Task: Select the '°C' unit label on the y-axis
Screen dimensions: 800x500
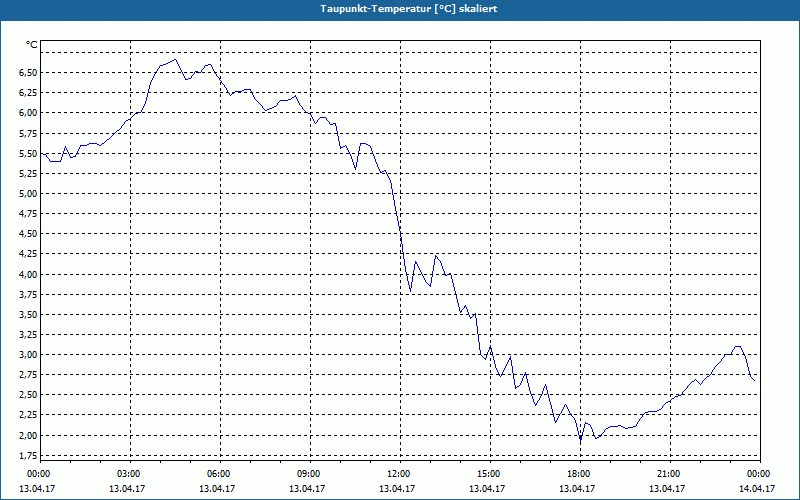Action: click(x=31, y=45)
